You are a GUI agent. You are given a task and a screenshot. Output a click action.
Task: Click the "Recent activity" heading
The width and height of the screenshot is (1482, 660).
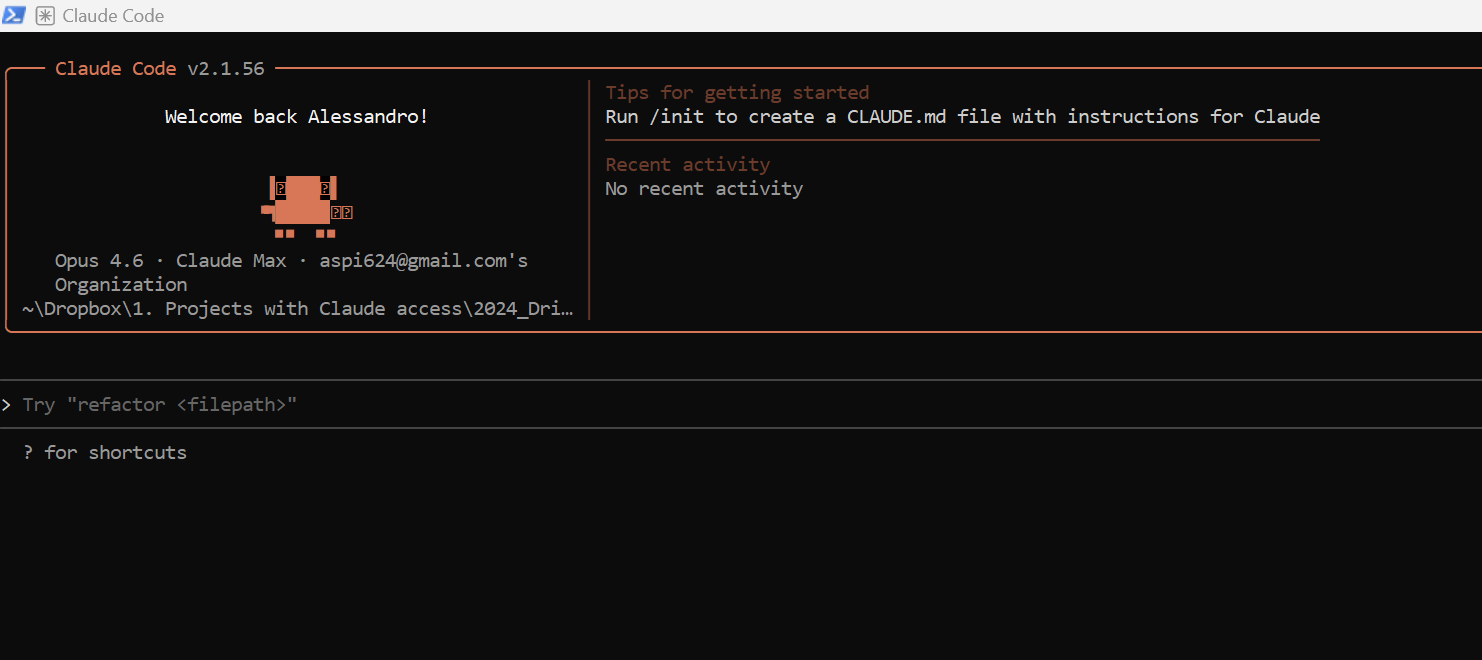pyautogui.click(x=687, y=164)
